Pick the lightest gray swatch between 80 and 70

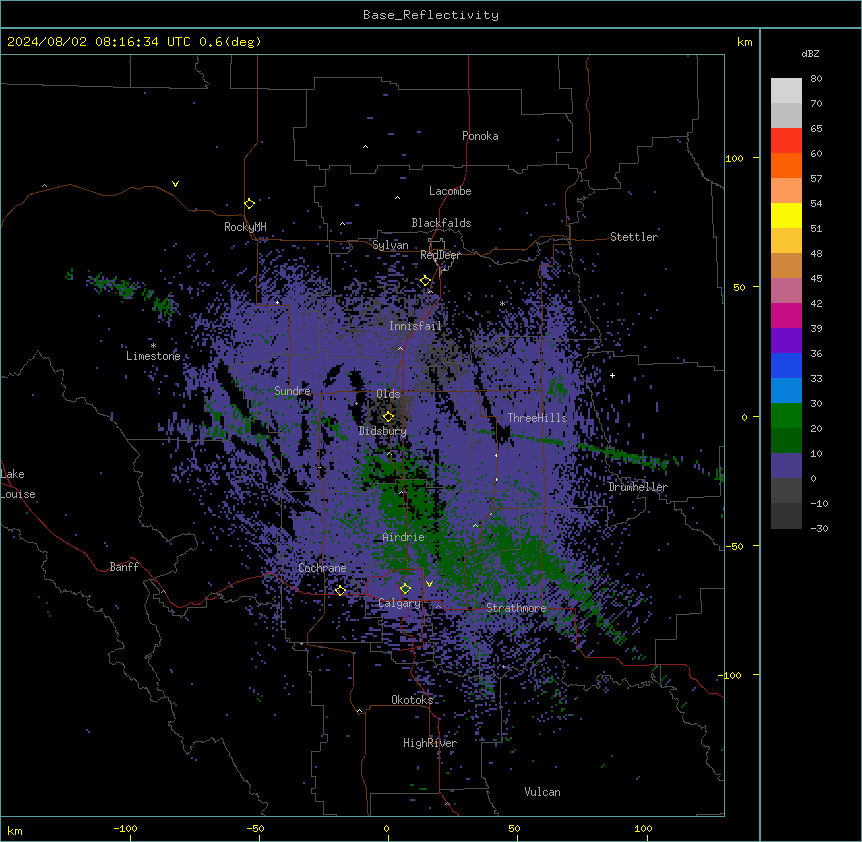coord(786,90)
